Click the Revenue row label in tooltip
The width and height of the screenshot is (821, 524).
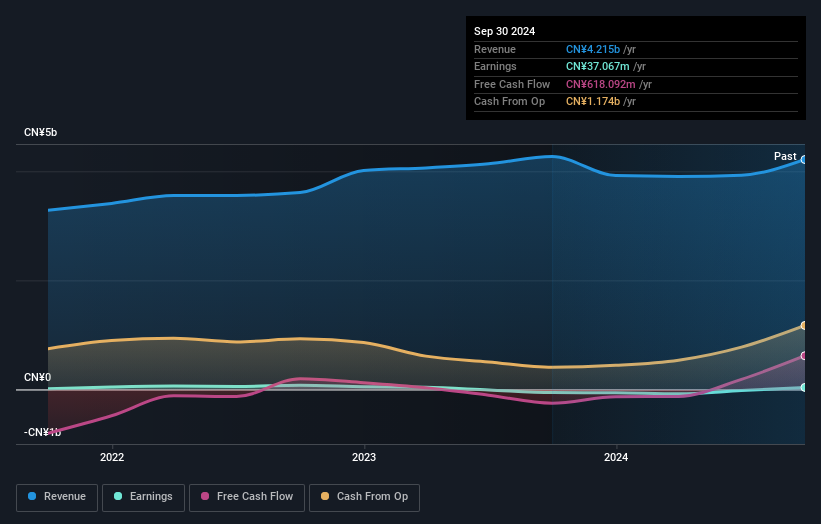(495, 49)
